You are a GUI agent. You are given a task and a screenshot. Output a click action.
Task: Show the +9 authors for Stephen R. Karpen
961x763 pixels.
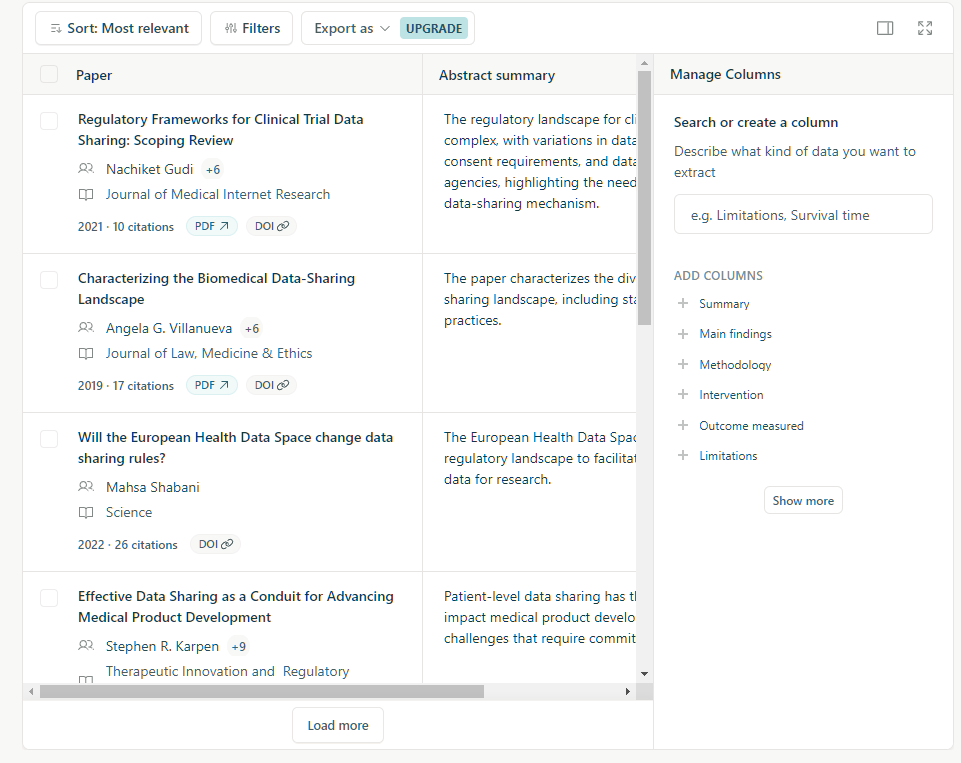[238, 647]
